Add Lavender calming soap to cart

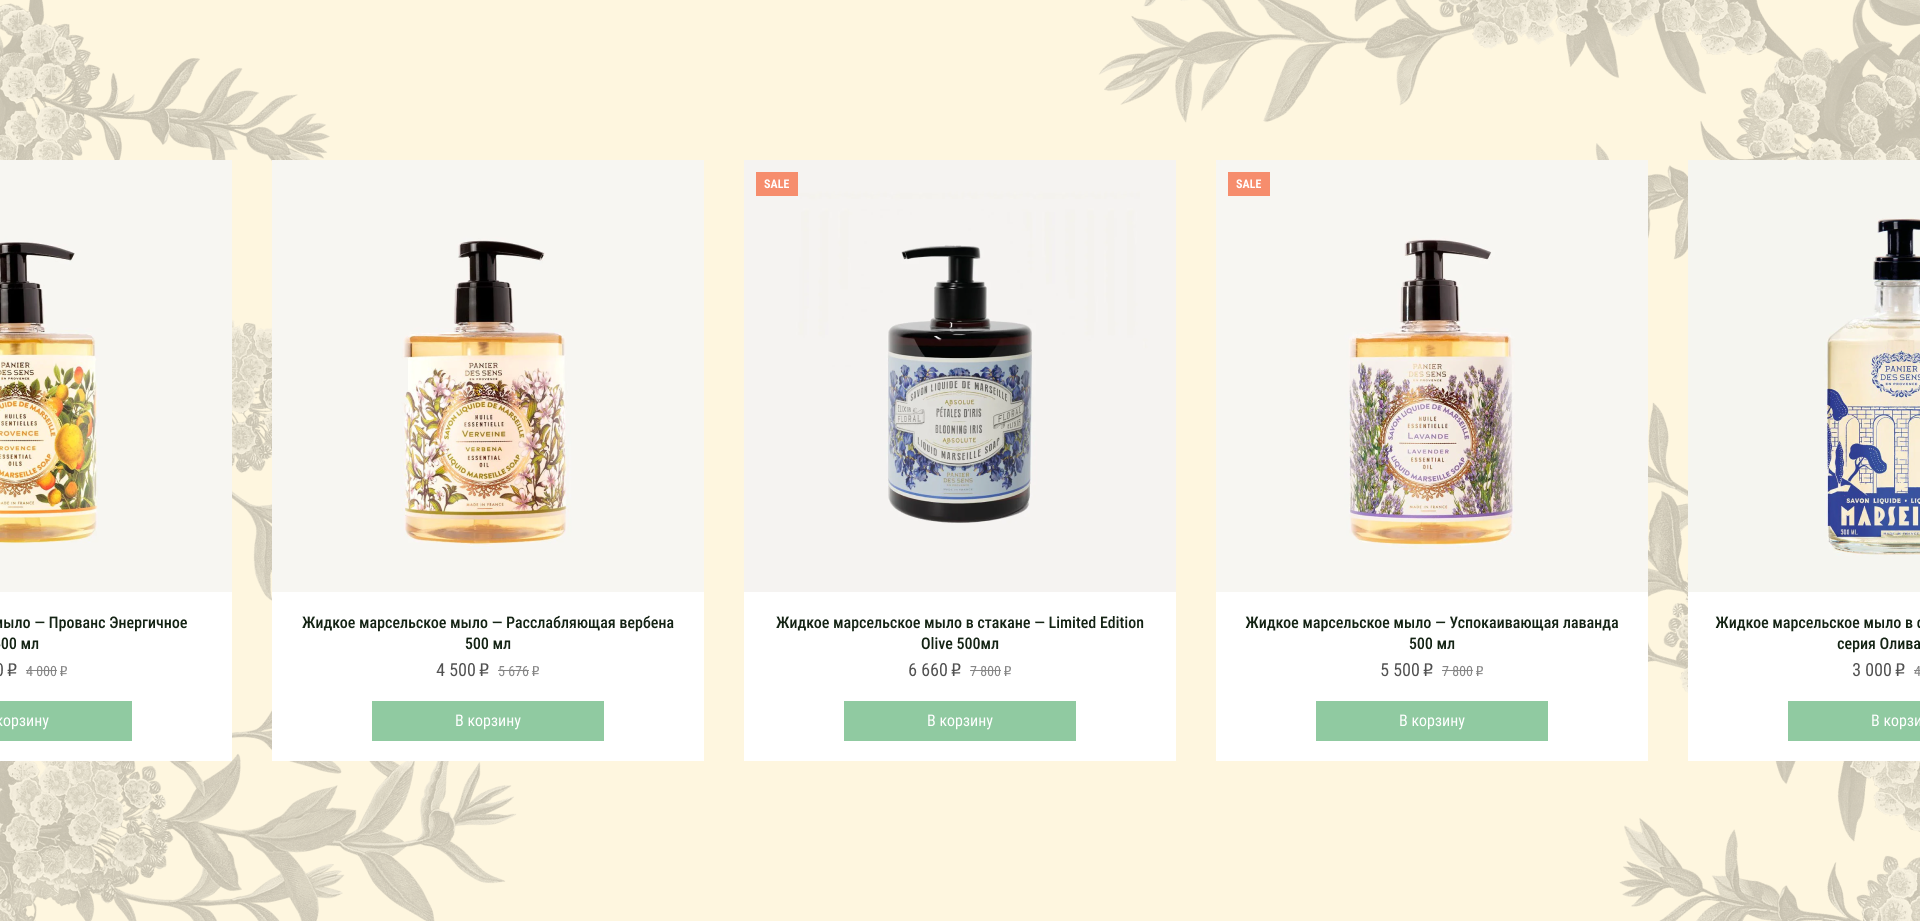click(1432, 721)
